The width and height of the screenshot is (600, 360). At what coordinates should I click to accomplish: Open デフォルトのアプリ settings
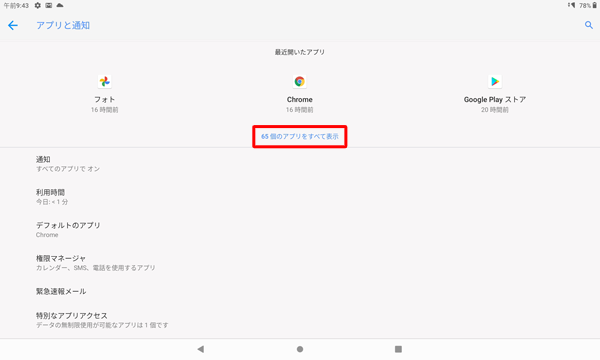300,230
